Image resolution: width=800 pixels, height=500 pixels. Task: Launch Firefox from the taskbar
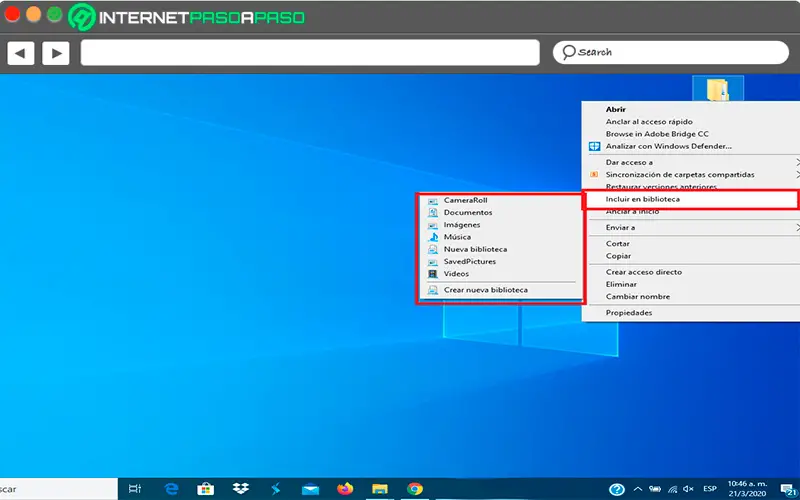click(345, 489)
